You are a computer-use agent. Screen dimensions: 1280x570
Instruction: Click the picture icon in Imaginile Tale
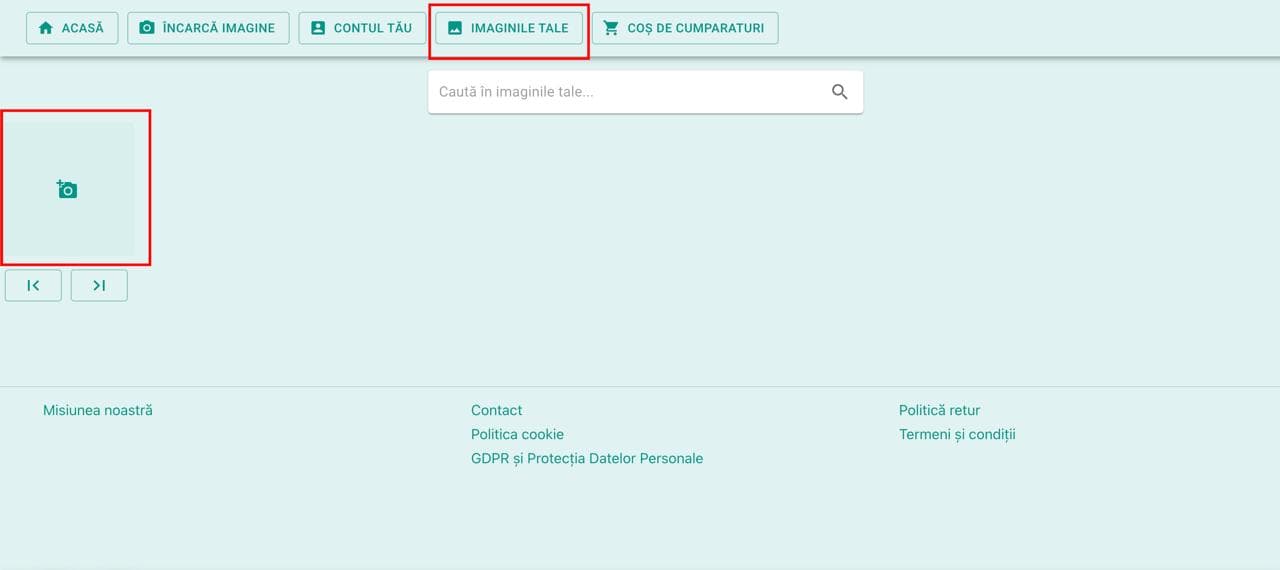pyautogui.click(x=455, y=28)
